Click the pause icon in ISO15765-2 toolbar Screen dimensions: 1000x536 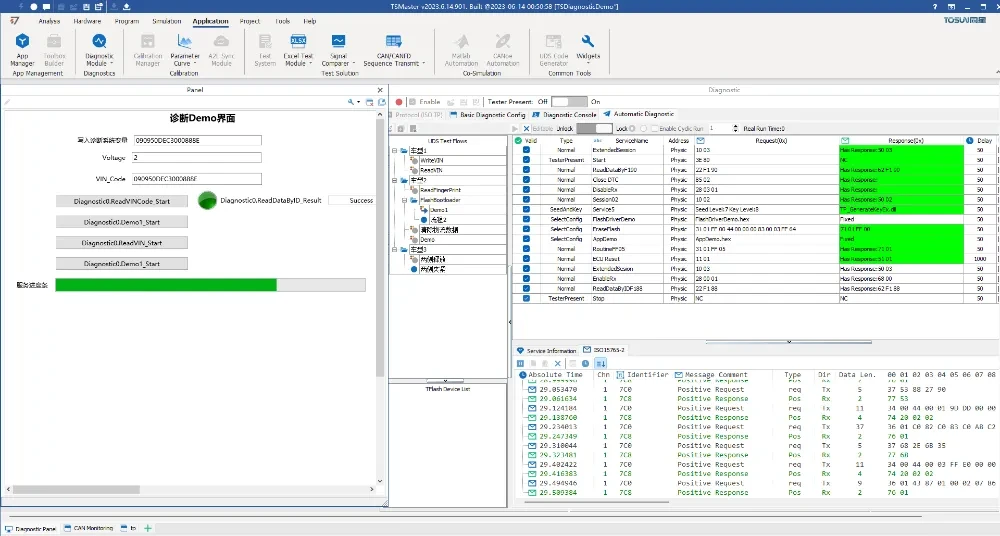coord(520,363)
